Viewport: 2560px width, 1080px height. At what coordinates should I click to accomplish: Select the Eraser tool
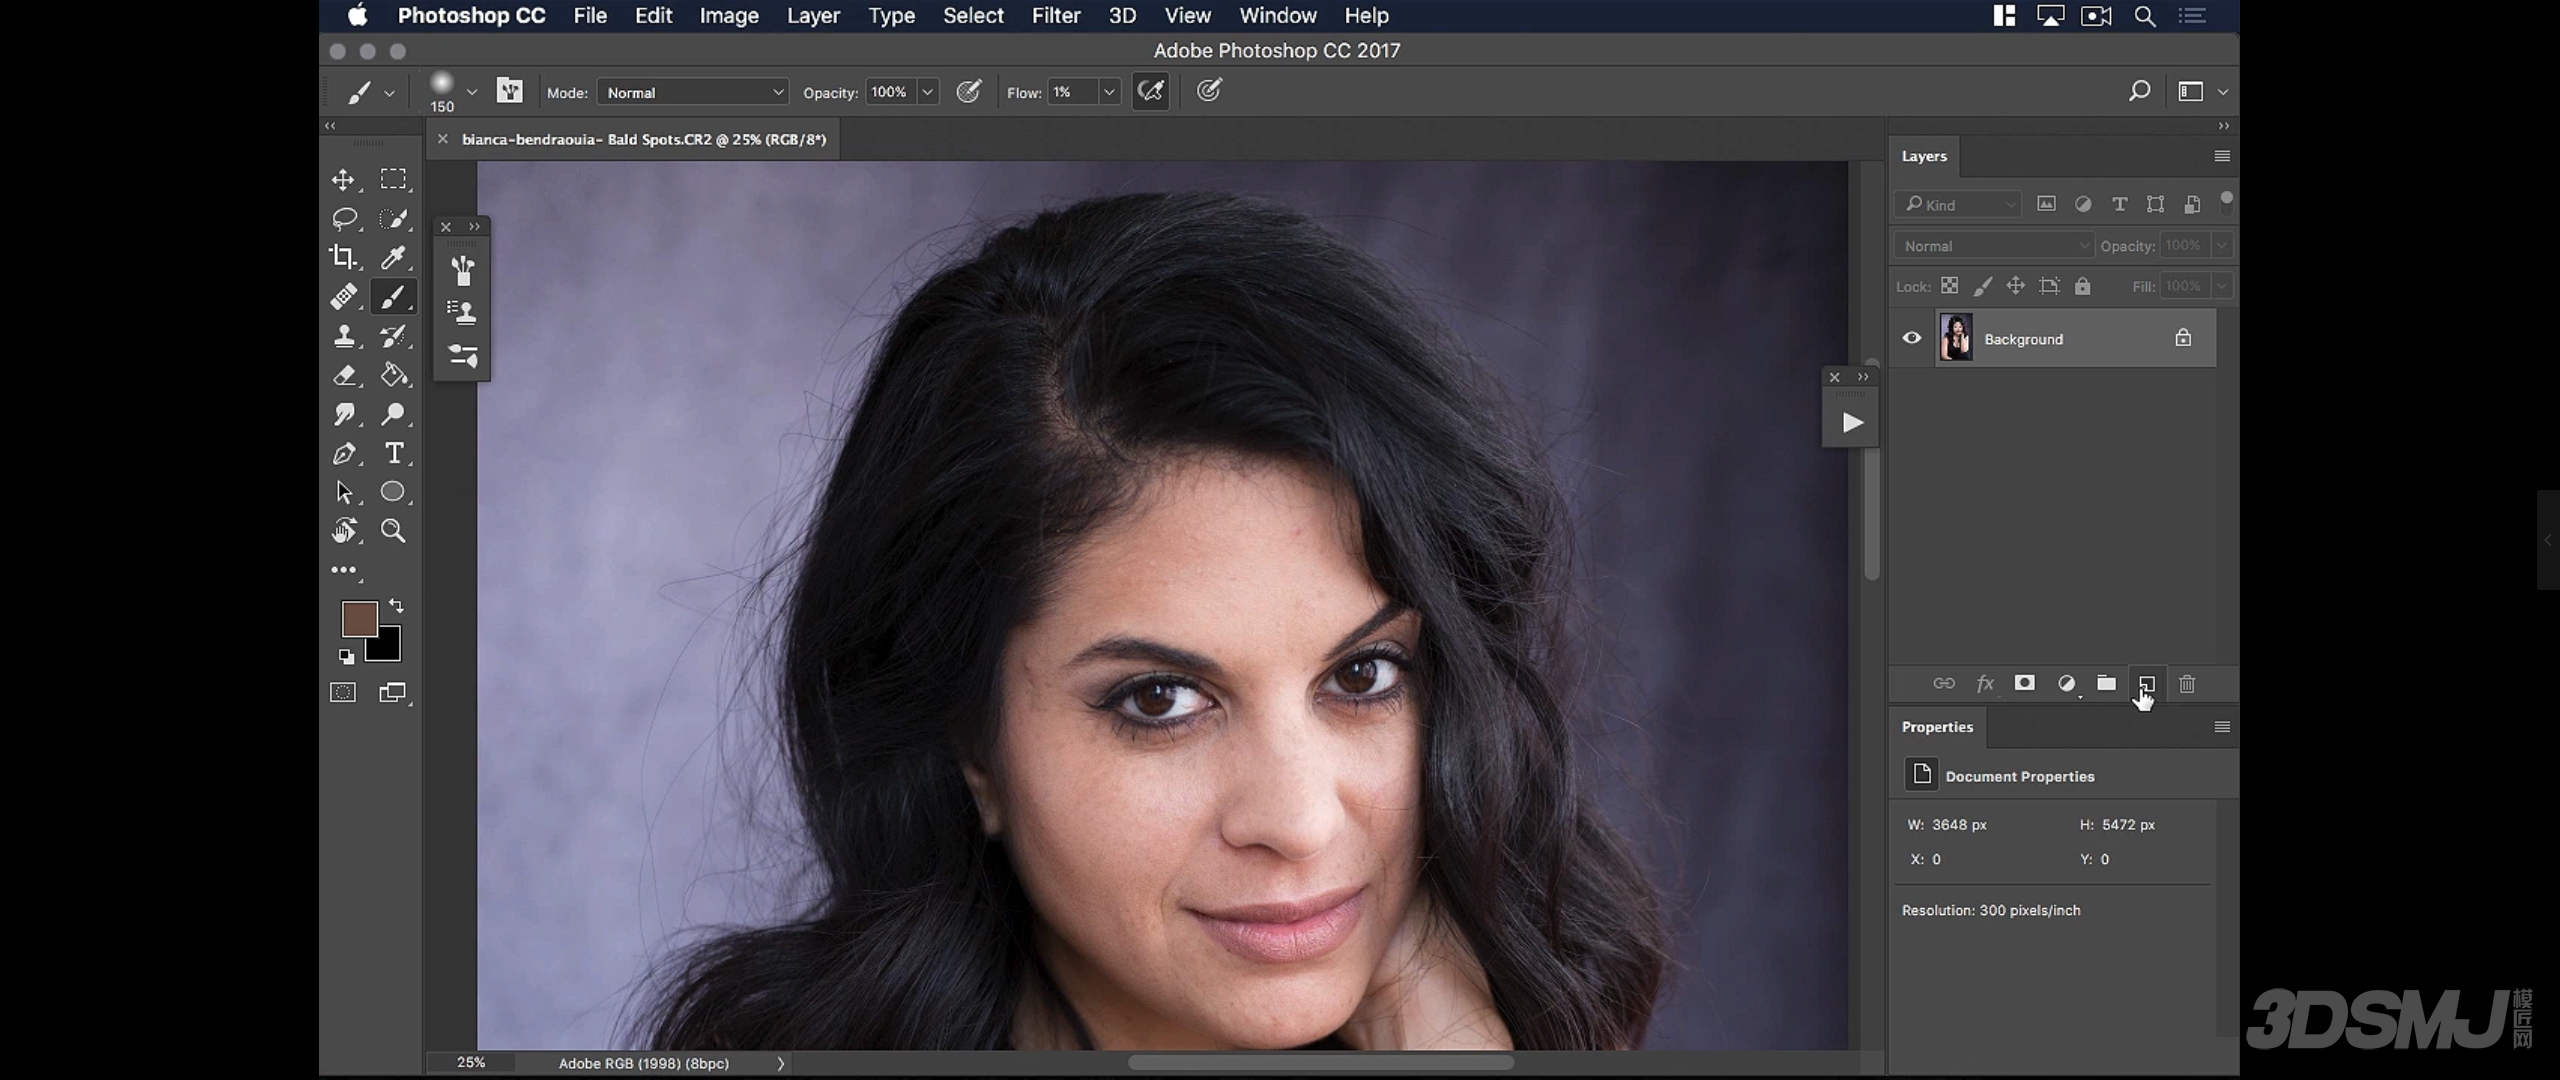[344, 375]
